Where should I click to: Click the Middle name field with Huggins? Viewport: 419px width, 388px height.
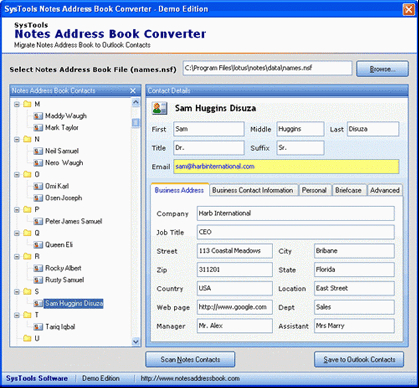coord(300,129)
